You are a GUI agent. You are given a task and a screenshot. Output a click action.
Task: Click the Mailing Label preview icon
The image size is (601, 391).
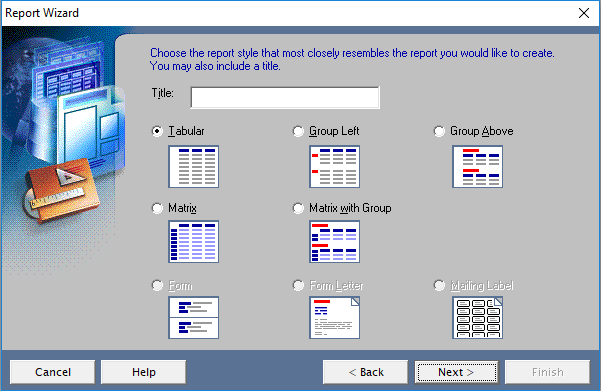pyautogui.click(x=478, y=317)
